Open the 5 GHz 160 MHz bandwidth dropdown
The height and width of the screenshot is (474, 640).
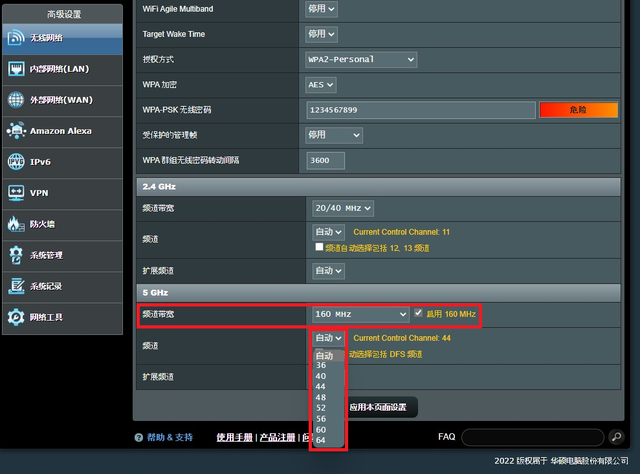(361, 314)
